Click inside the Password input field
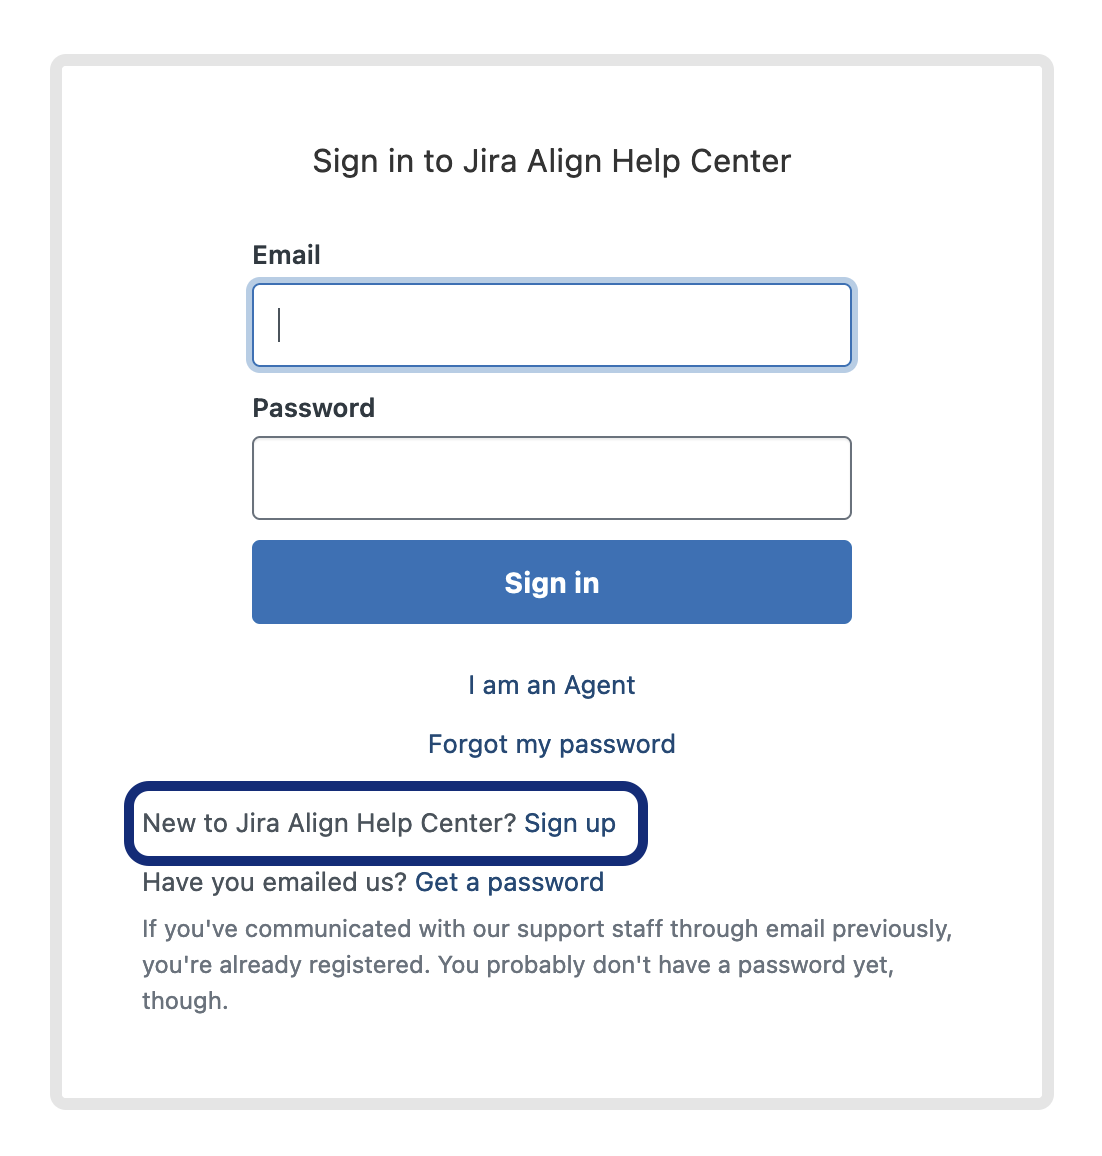 551,478
